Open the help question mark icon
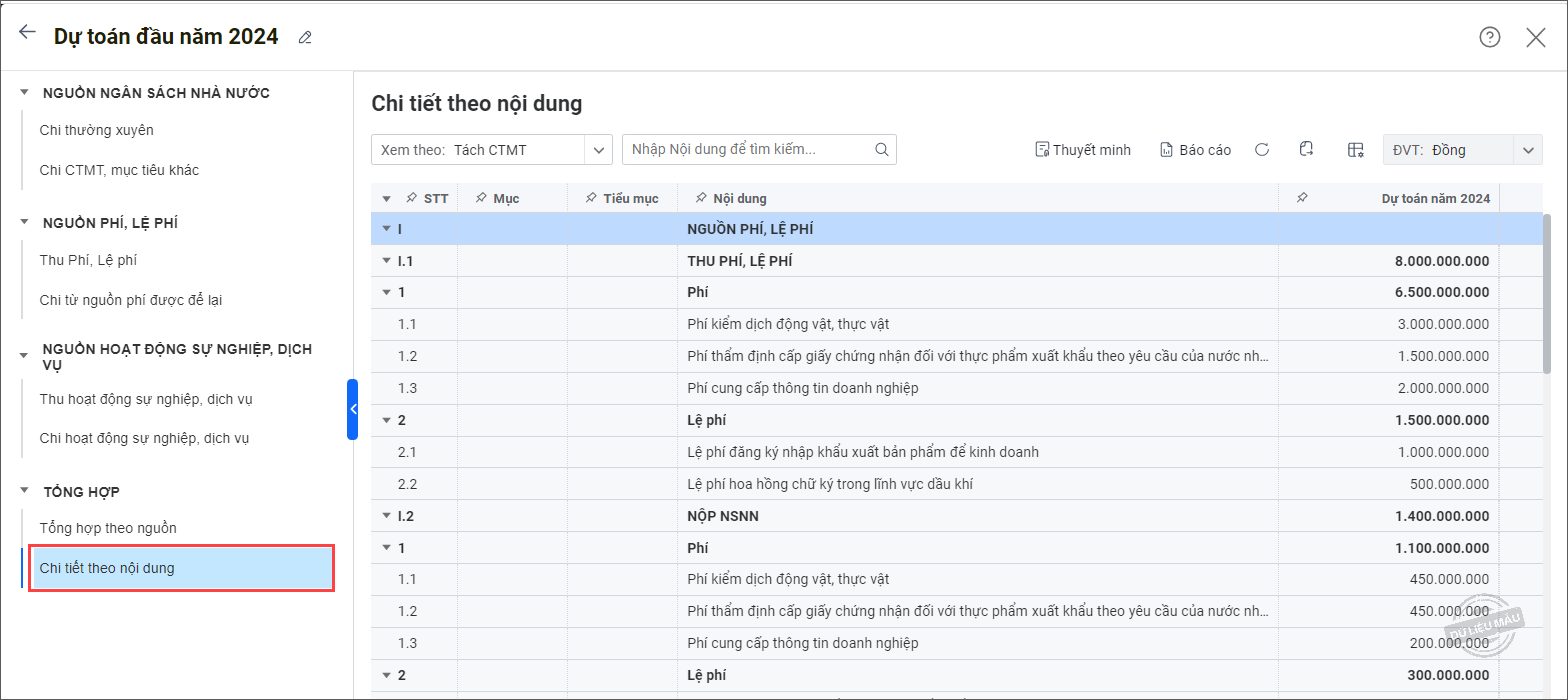This screenshot has height=700, width=1568. 1490,37
